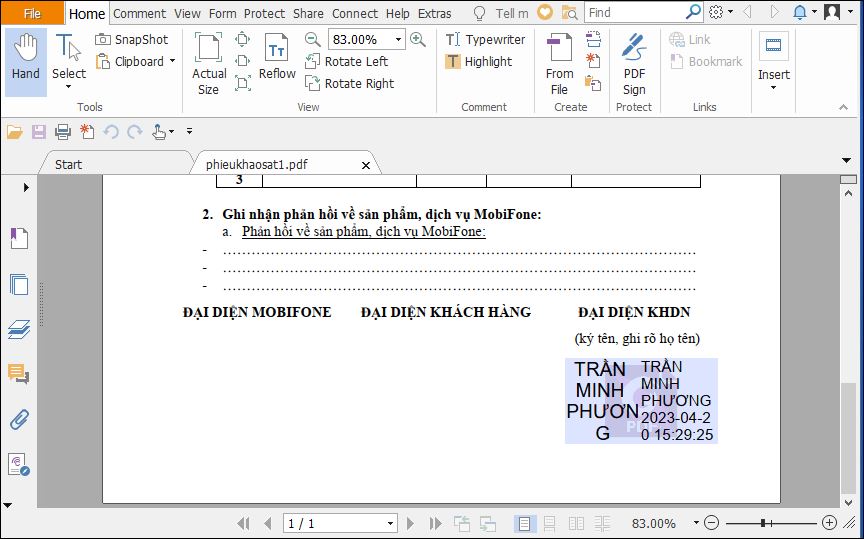Click the orange heart favorites icon

(545, 12)
